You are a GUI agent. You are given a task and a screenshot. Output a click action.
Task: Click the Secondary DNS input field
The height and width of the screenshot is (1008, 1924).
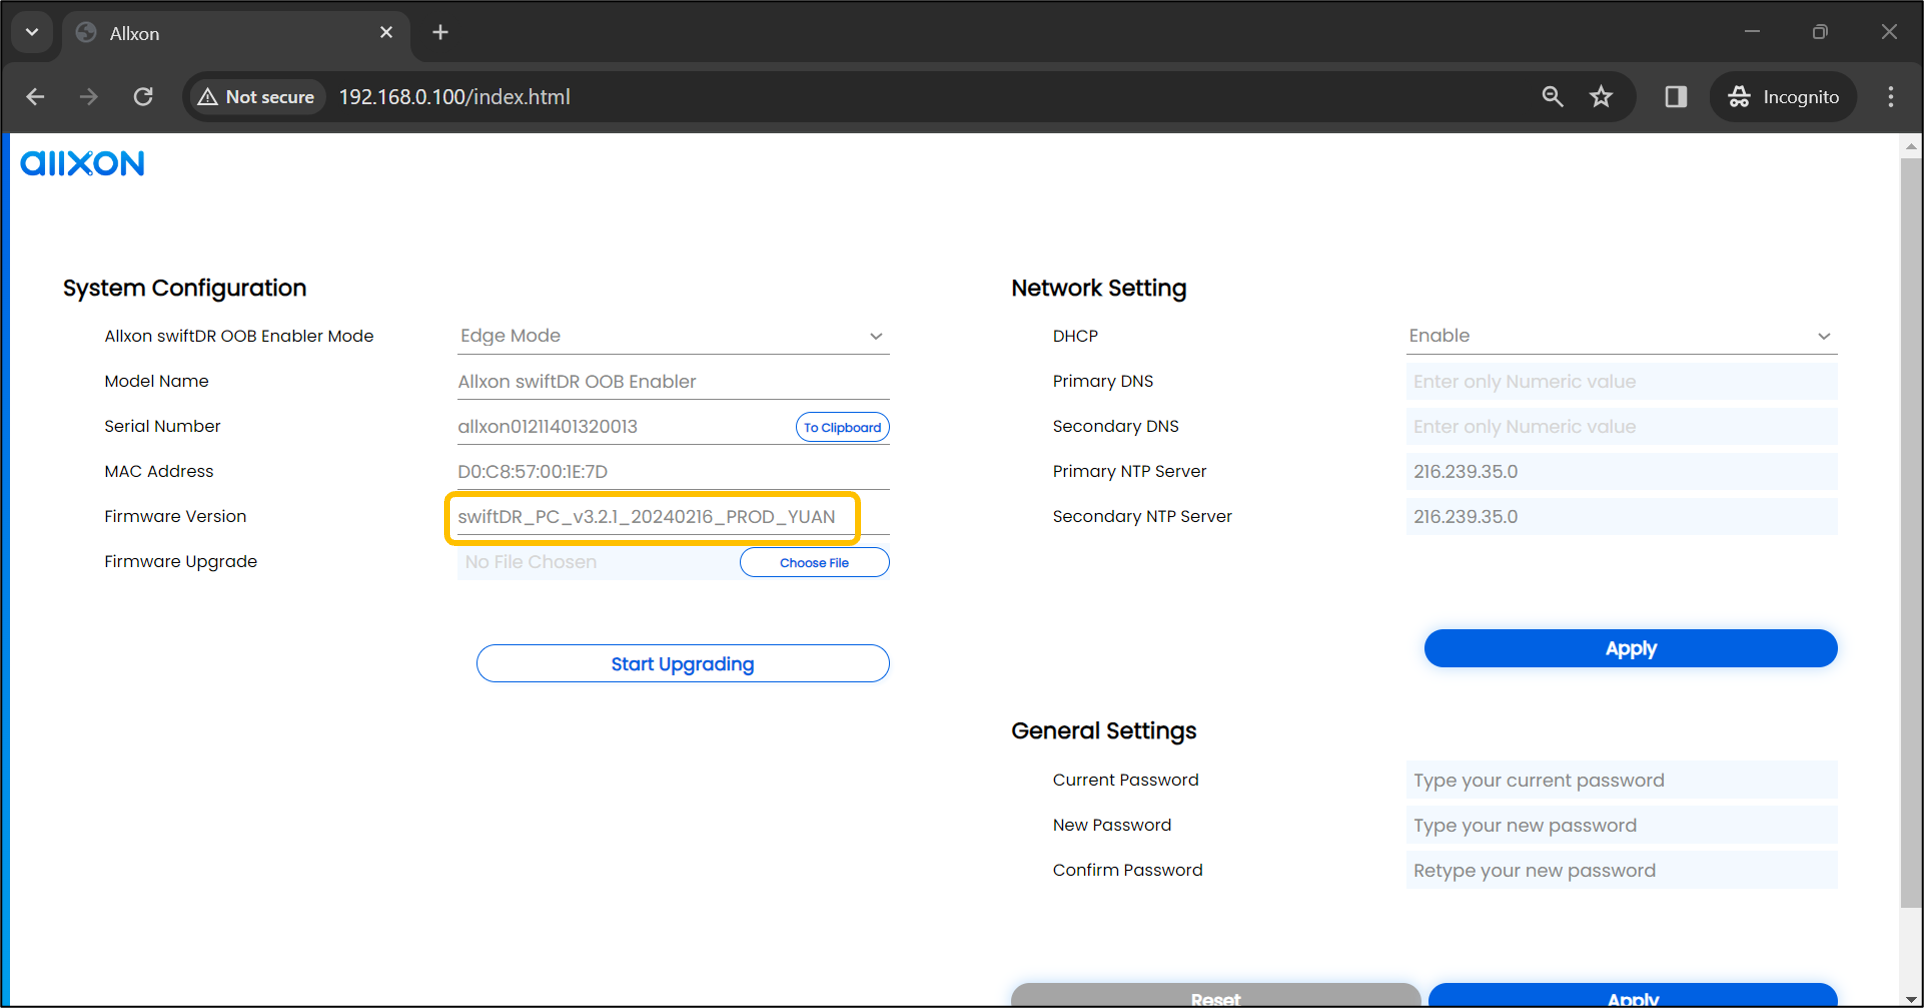coord(1621,427)
